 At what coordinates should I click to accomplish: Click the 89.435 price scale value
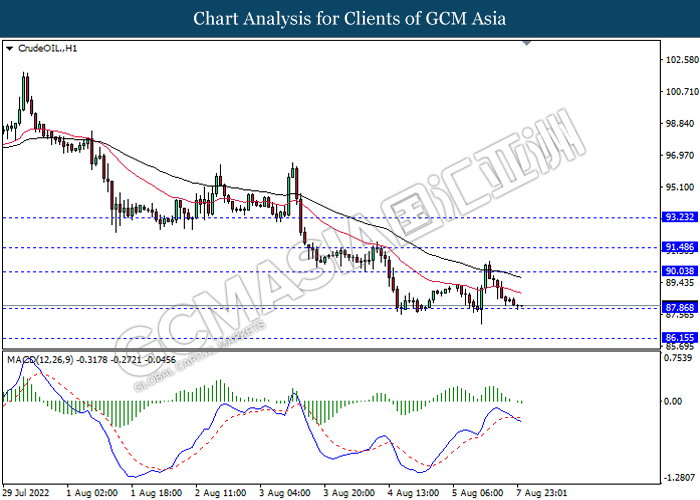[x=682, y=283]
